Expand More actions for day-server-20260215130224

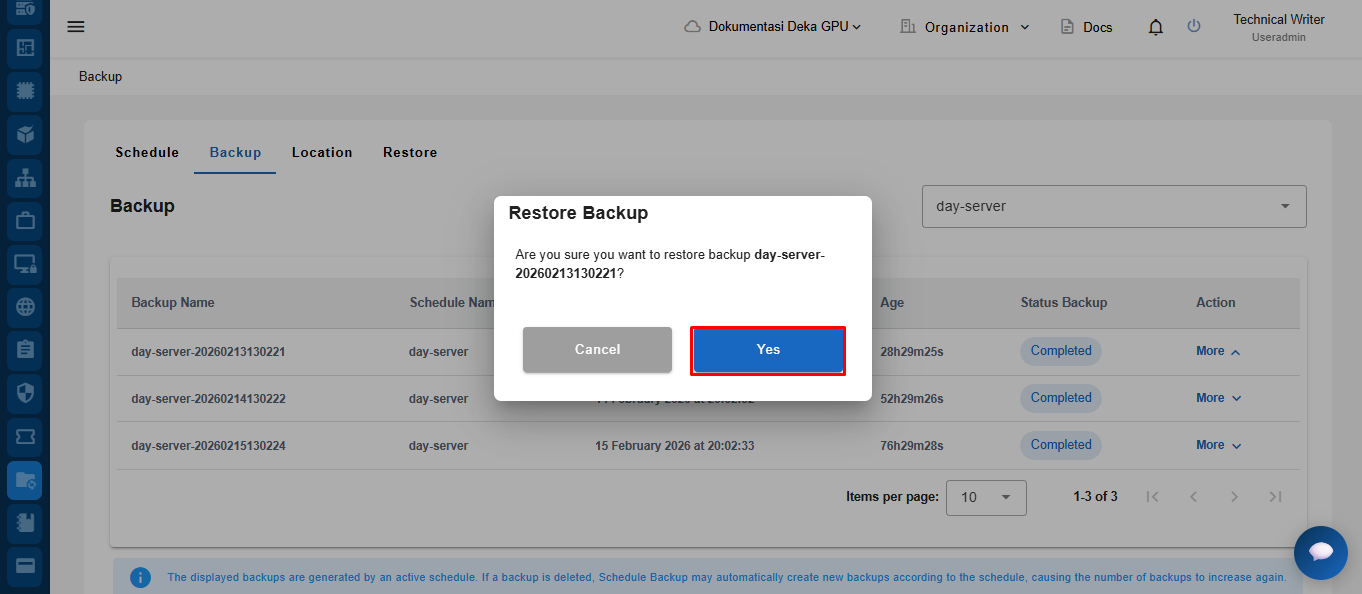1218,445
